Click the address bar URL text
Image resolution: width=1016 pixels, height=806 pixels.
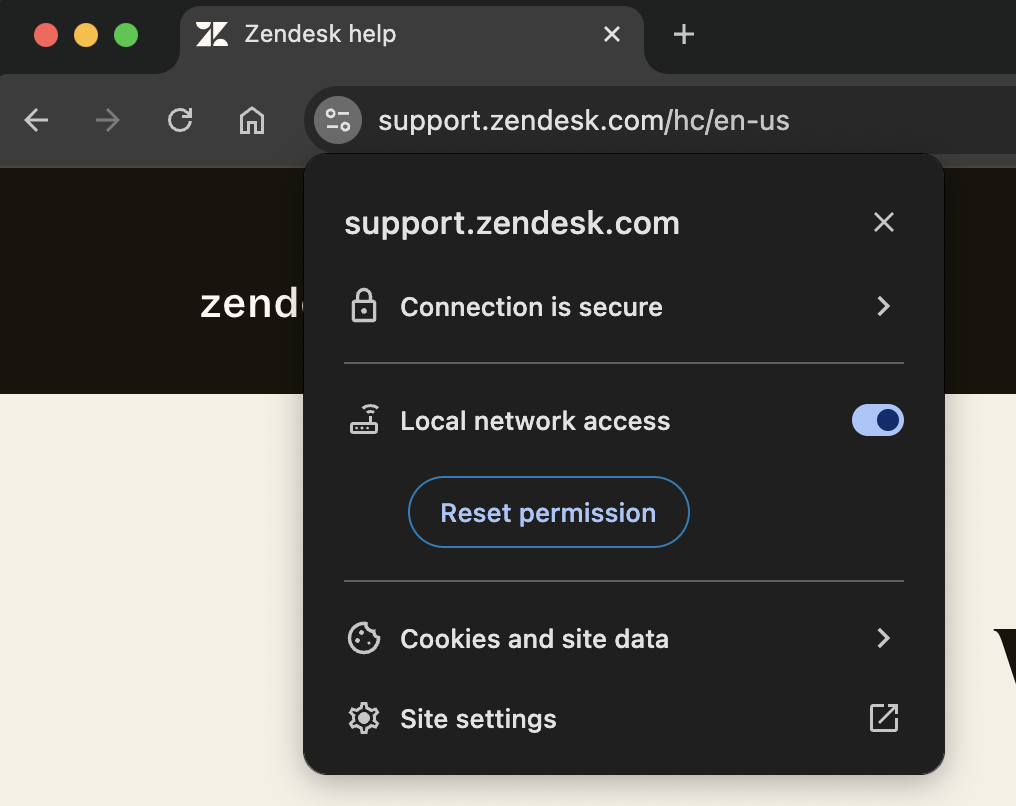click(583, 122)
